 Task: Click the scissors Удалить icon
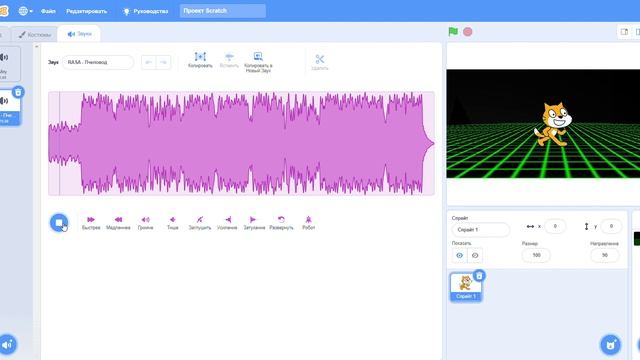tap(320, 62)
